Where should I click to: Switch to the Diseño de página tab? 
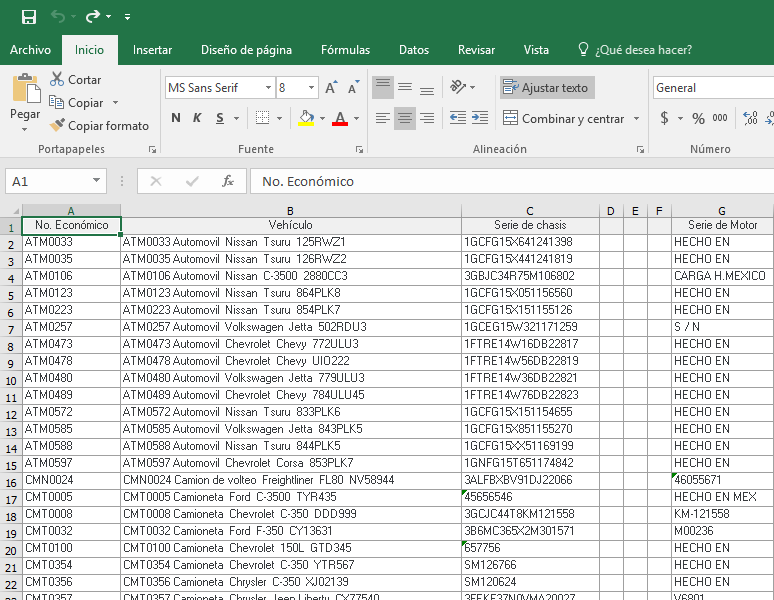246,50
